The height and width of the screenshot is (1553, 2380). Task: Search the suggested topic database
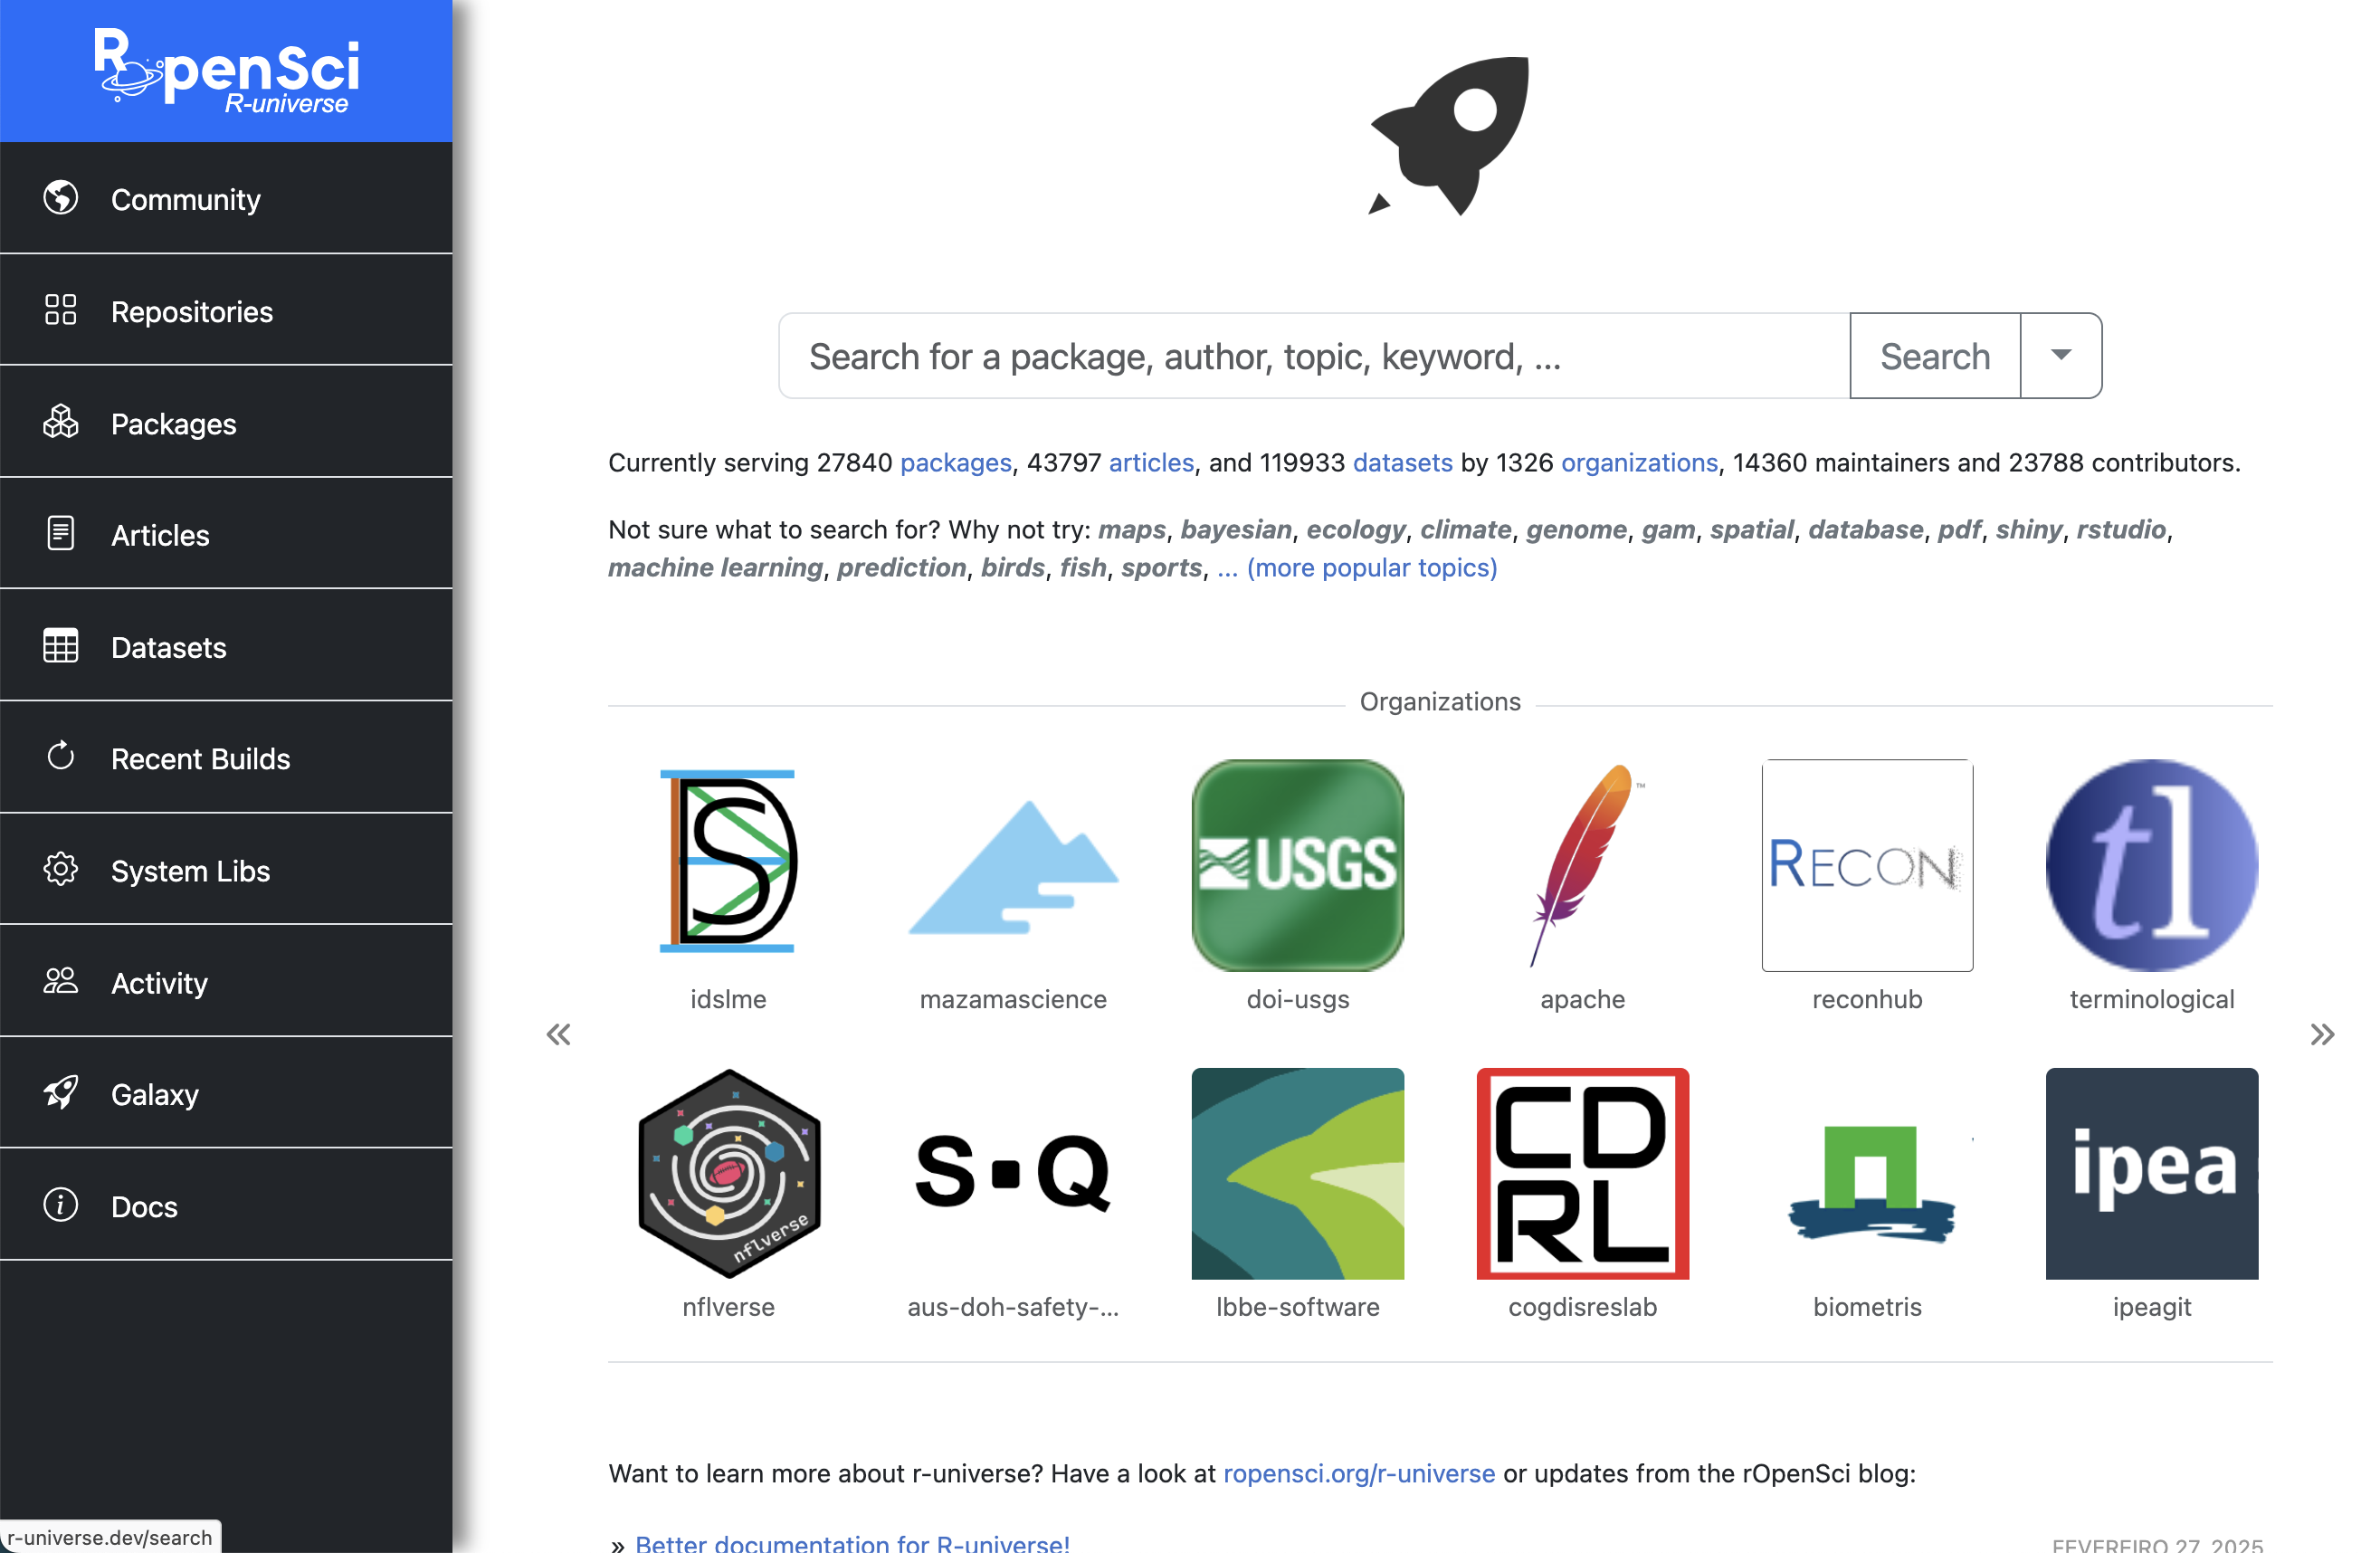click(x=1865, y=529)
